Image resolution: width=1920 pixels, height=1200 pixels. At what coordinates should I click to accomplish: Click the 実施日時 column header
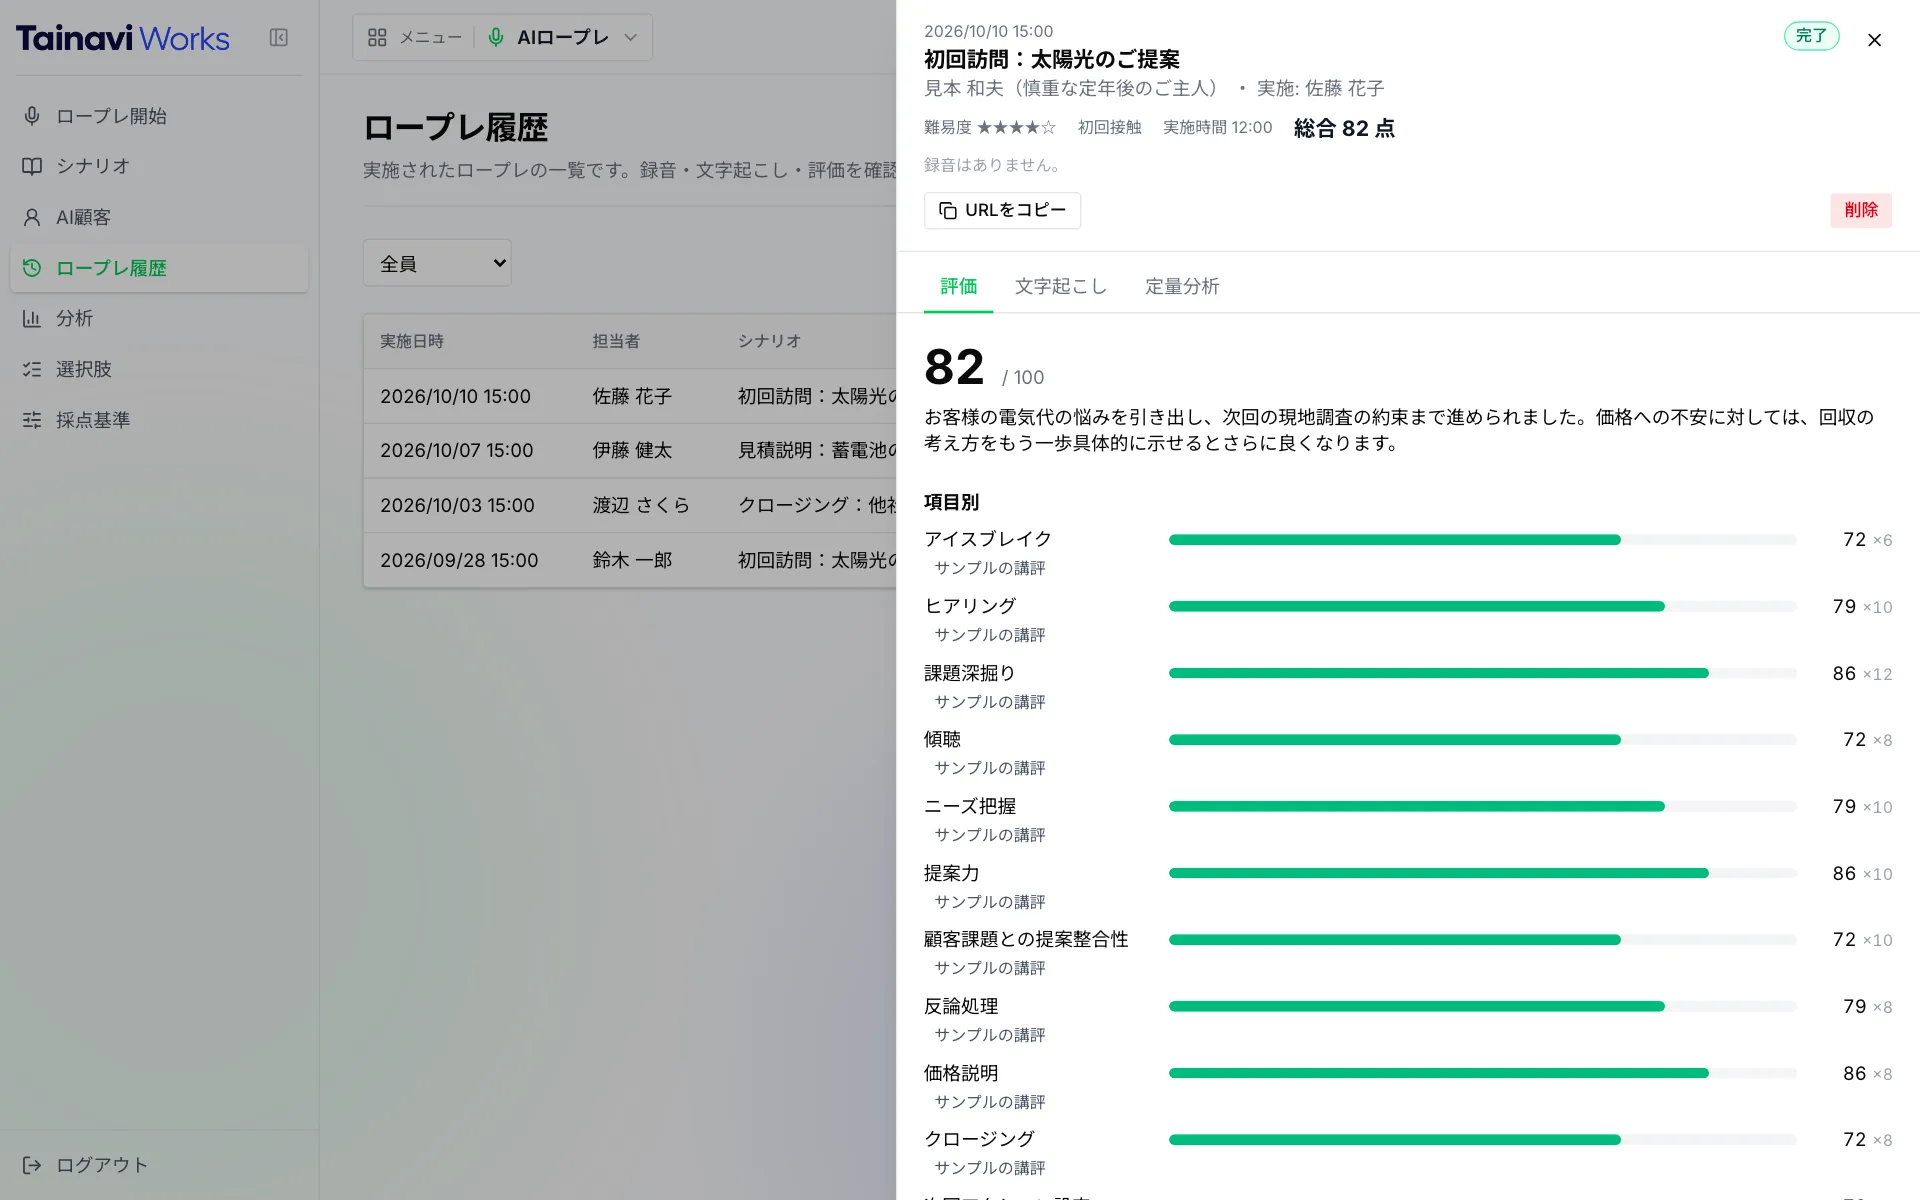tap(412, 341)
